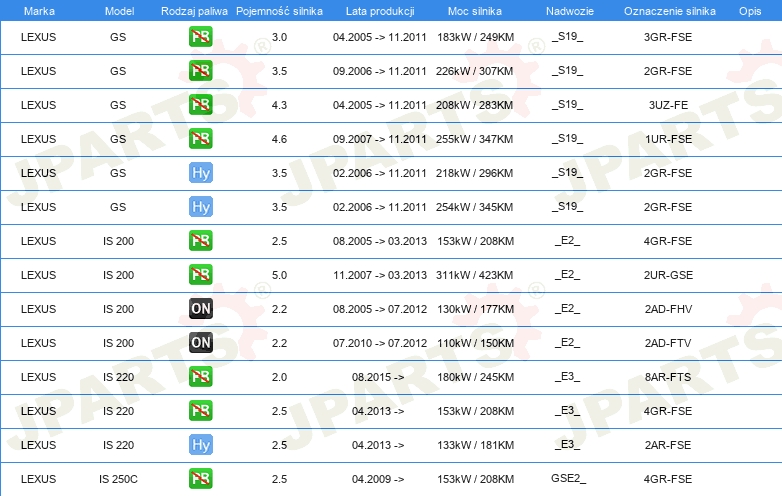Select the 08.2005 -> 03.2013 production date

pyautogui.click(x=380, y=241)
